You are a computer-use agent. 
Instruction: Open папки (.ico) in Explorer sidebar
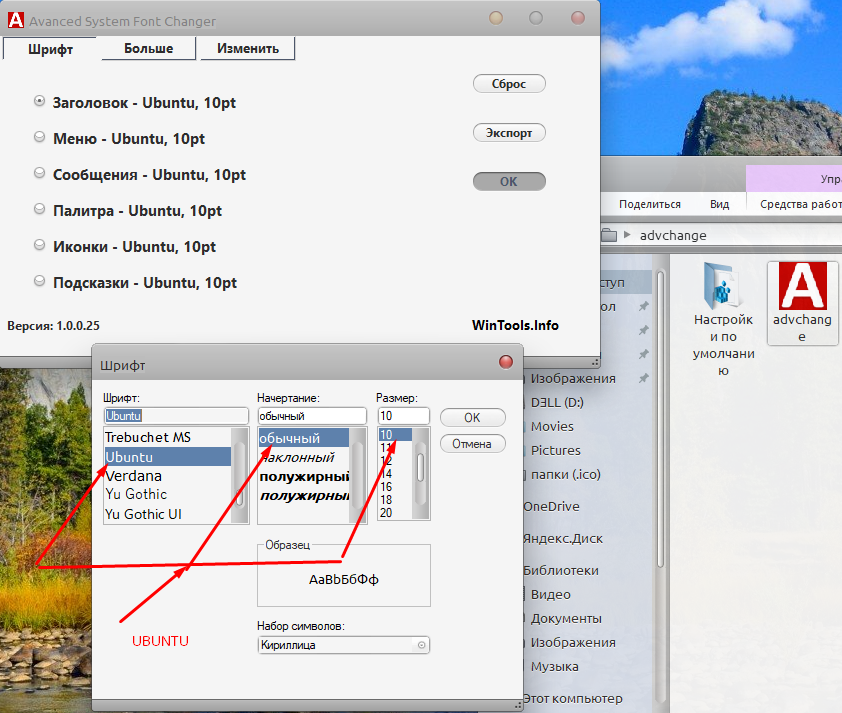pyautogui.click(x=565, y=475)
